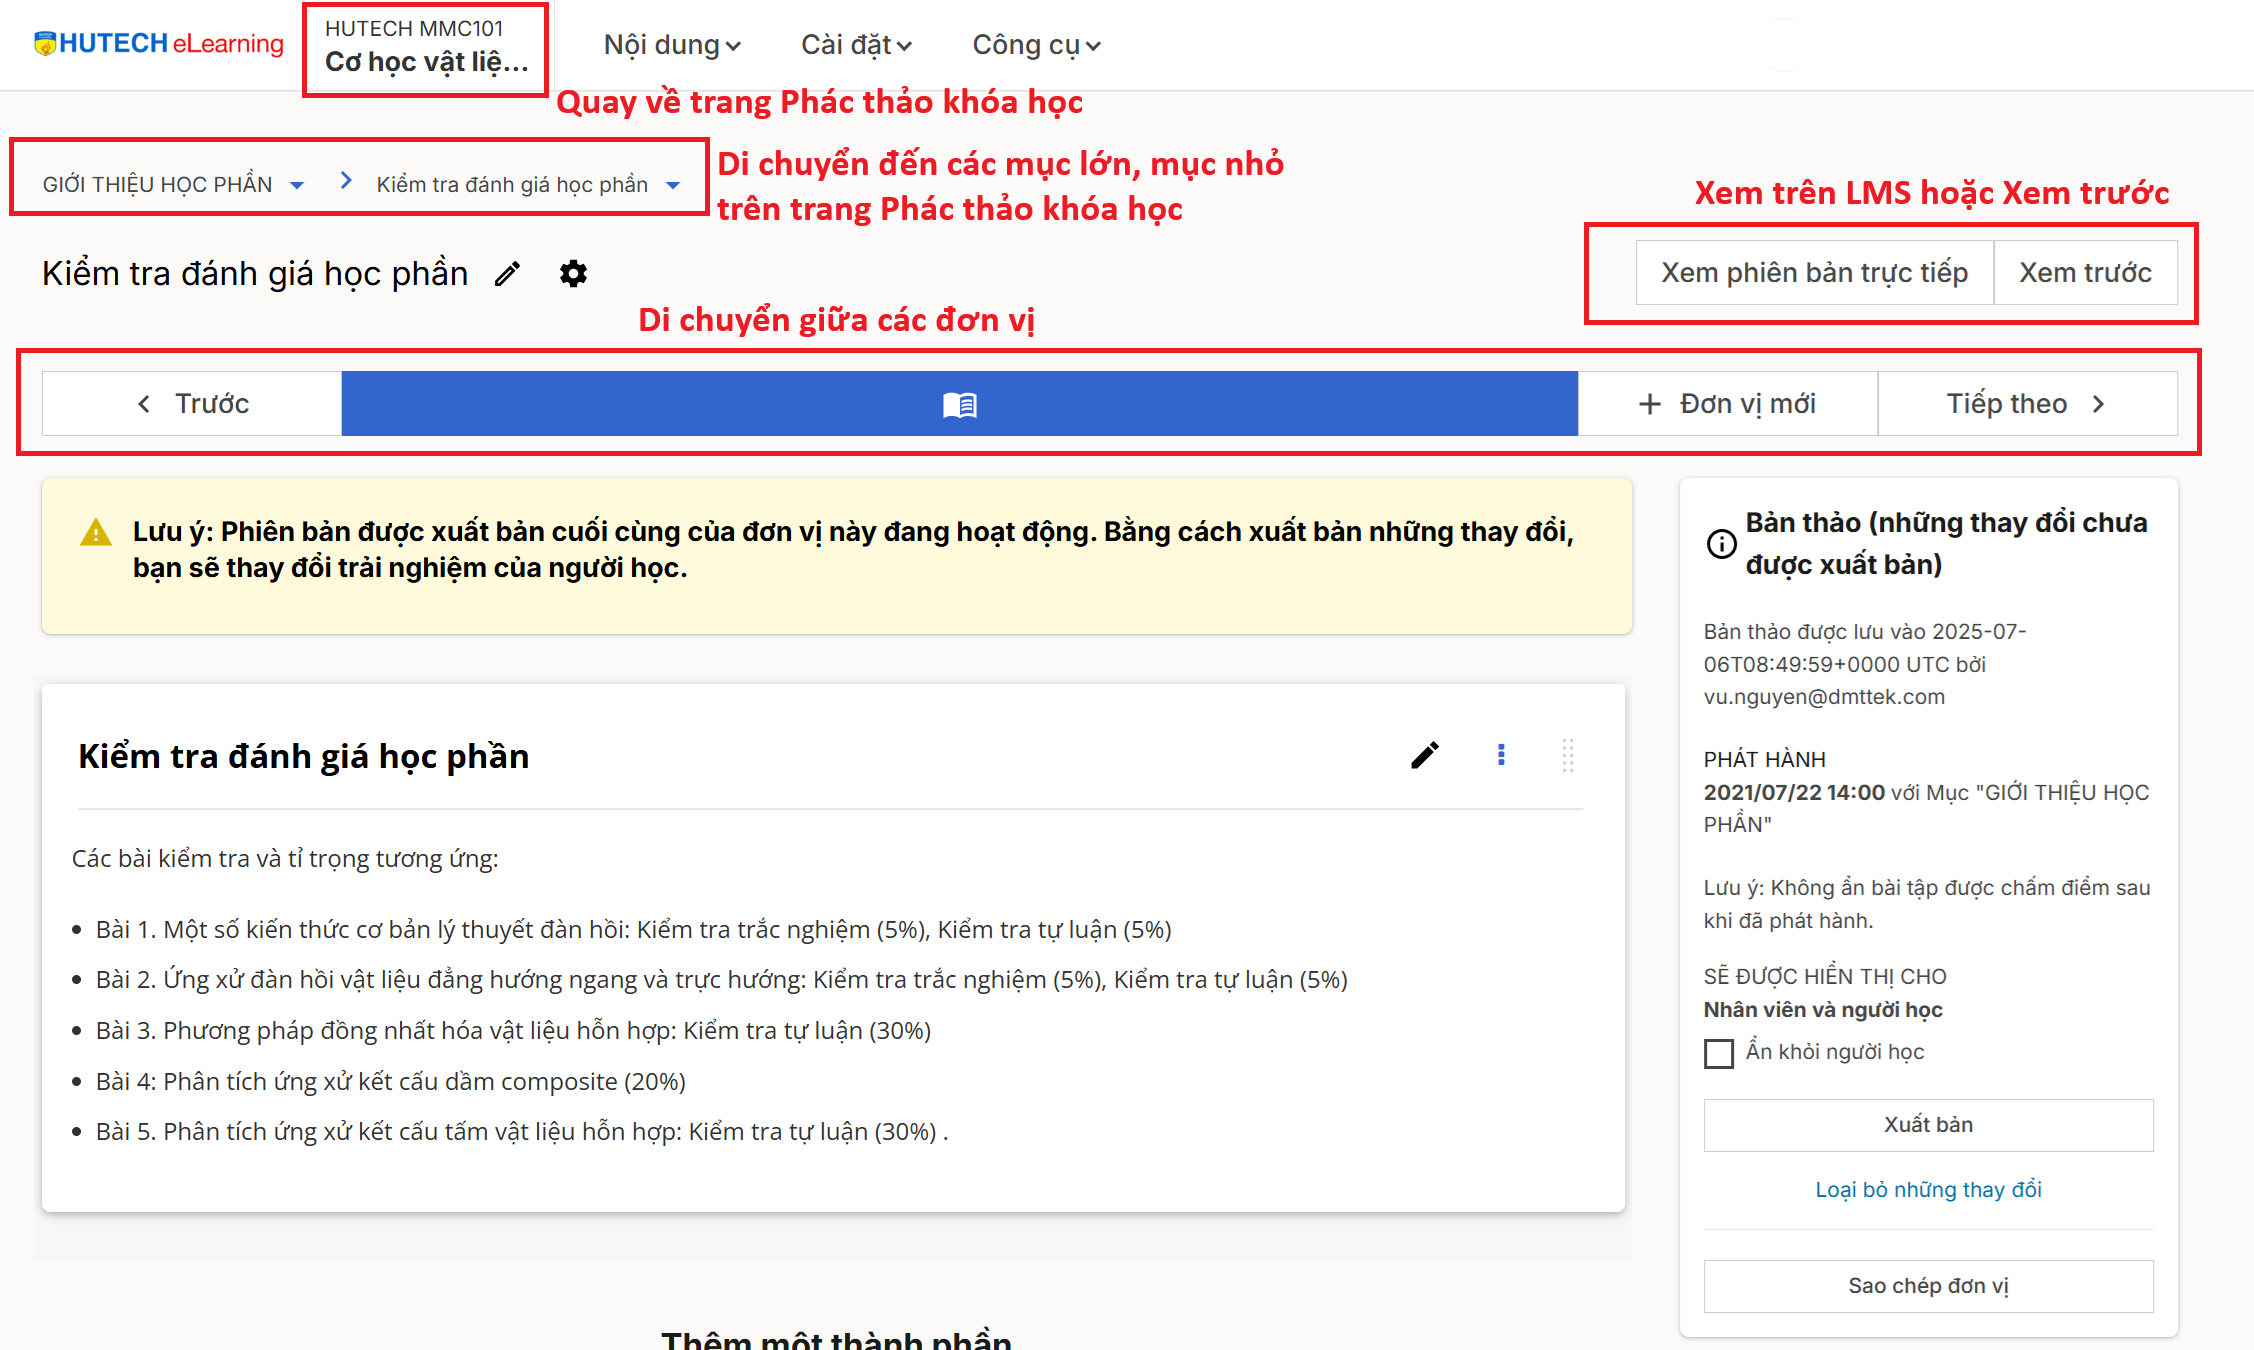Click the 'PHÁT HÀNH' section label
Viewport: 2254px width, 1350px height.
coord(1764,760)
